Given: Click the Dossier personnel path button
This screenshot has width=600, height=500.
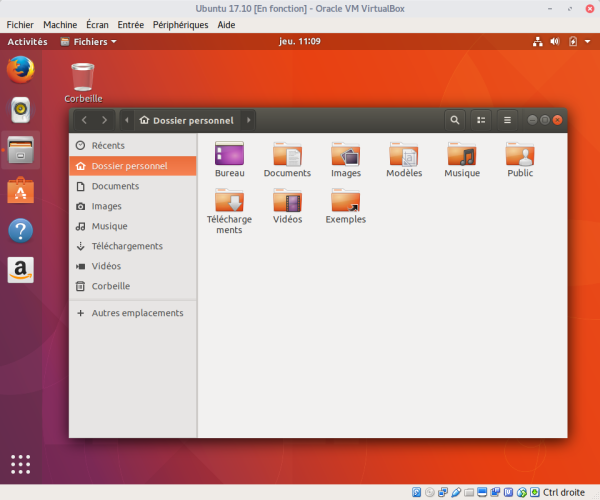Looking at the screenshot, I should [x=188, y=120].
